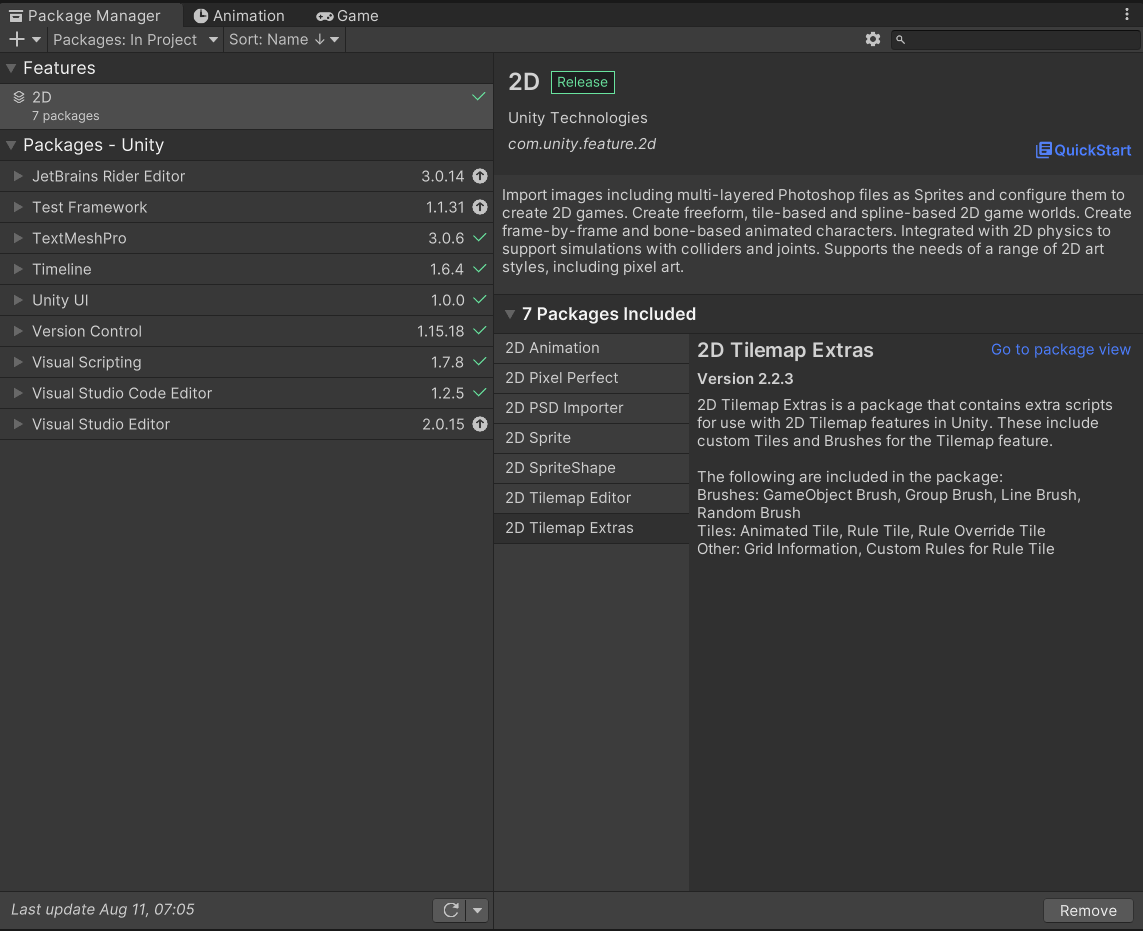1143x931 pixels.
Task: Expand the Version Control row arrow
Action: [x=18, y=331]
